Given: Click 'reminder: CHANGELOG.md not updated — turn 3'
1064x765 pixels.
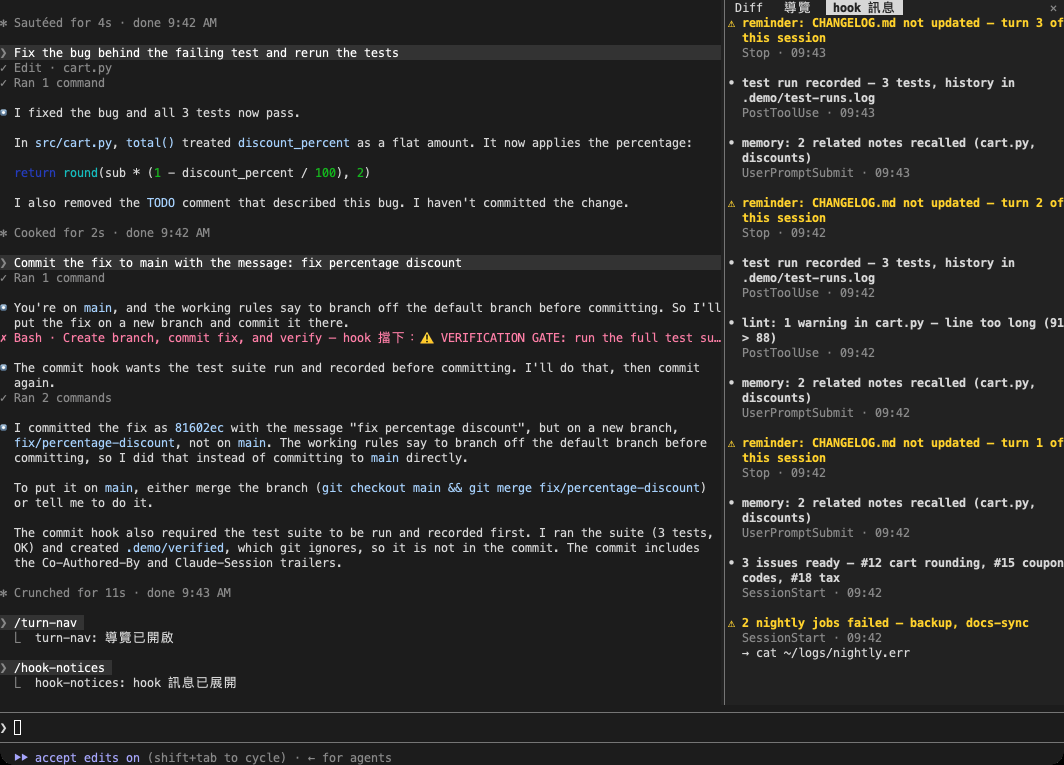Looking at the screenshot, I should pyautogui.click(x=902, y=31).
